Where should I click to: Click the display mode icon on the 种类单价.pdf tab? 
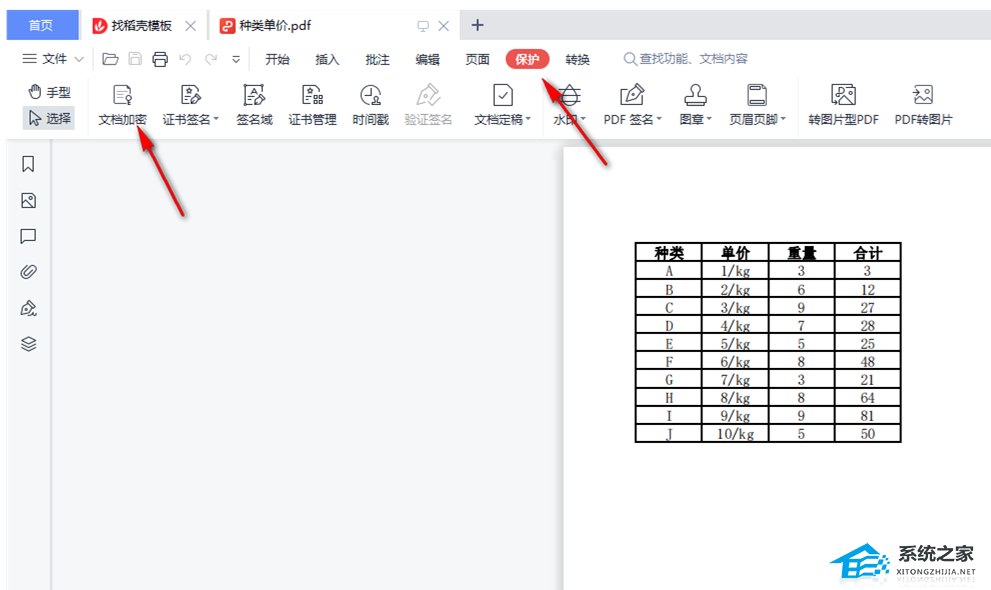coord(423,26)
